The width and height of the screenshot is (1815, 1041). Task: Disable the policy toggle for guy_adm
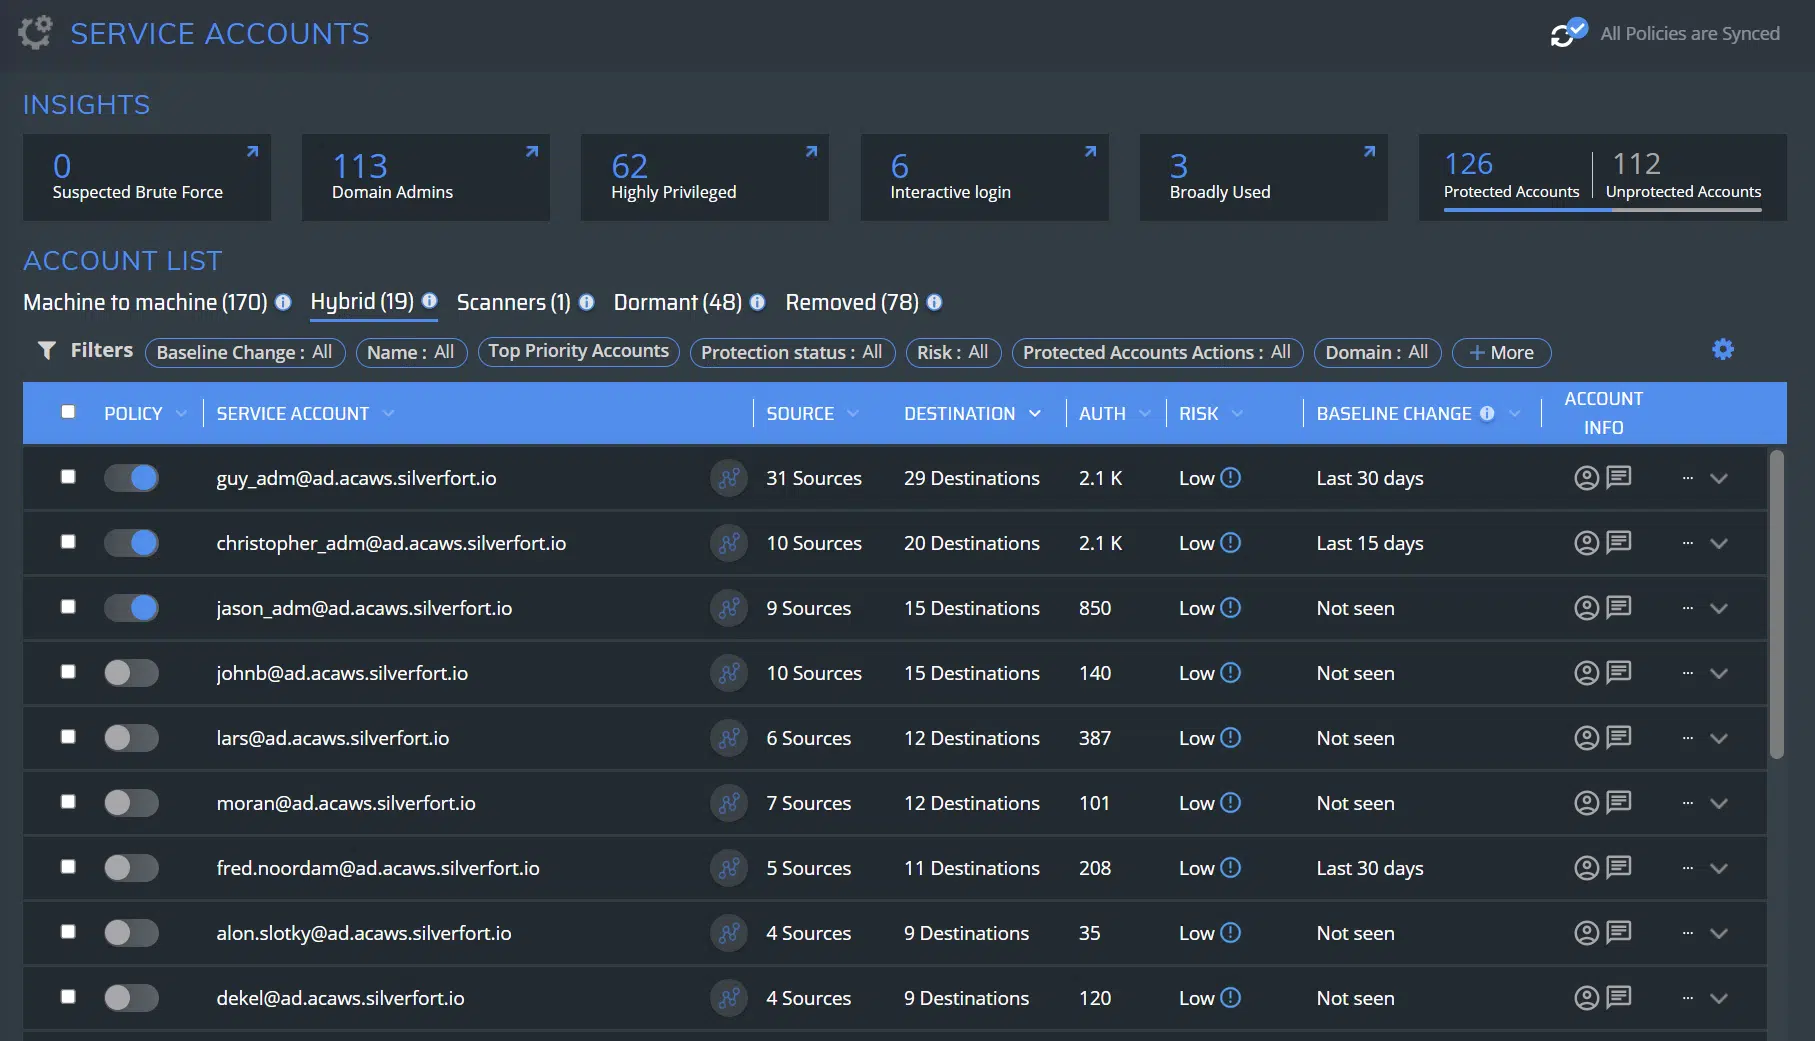click(x=132, y=478)
